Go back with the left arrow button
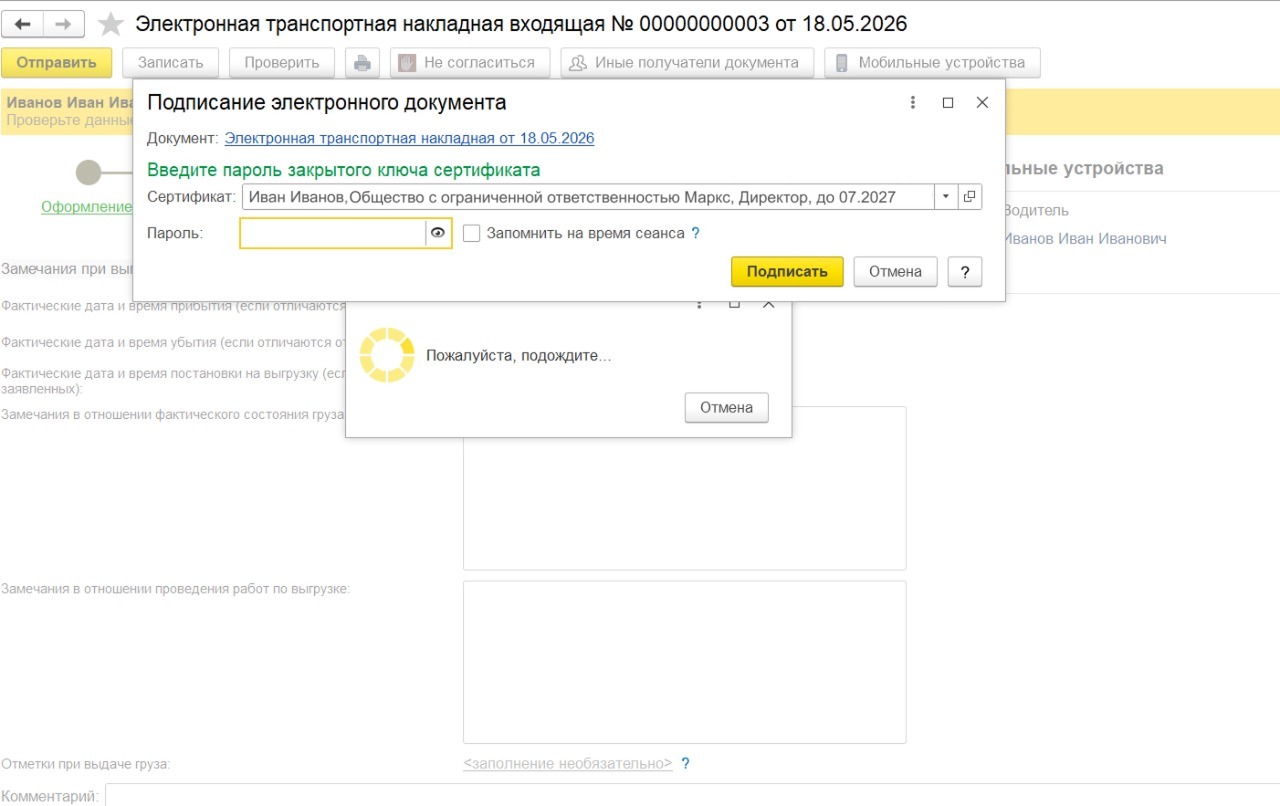 click(23, 24)
